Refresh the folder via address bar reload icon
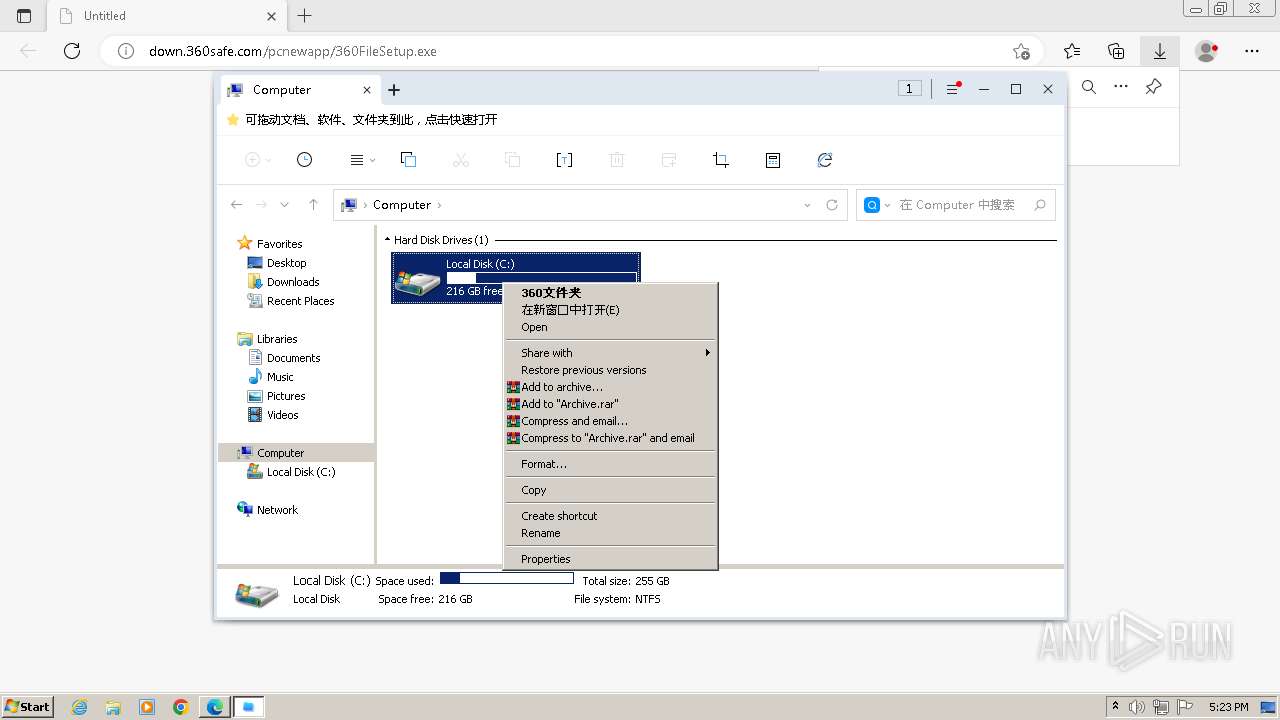Viewport: 1280px width, 720px height. pyautogui.click(x=832, y=205)
